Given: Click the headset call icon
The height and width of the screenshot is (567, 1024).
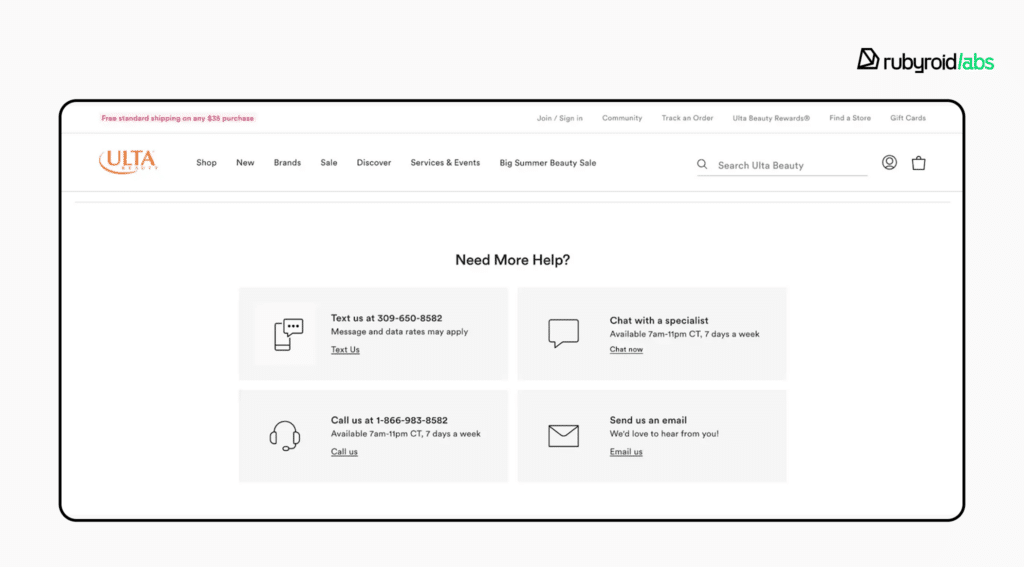Looking at the screenshot, I should (285, 436).
